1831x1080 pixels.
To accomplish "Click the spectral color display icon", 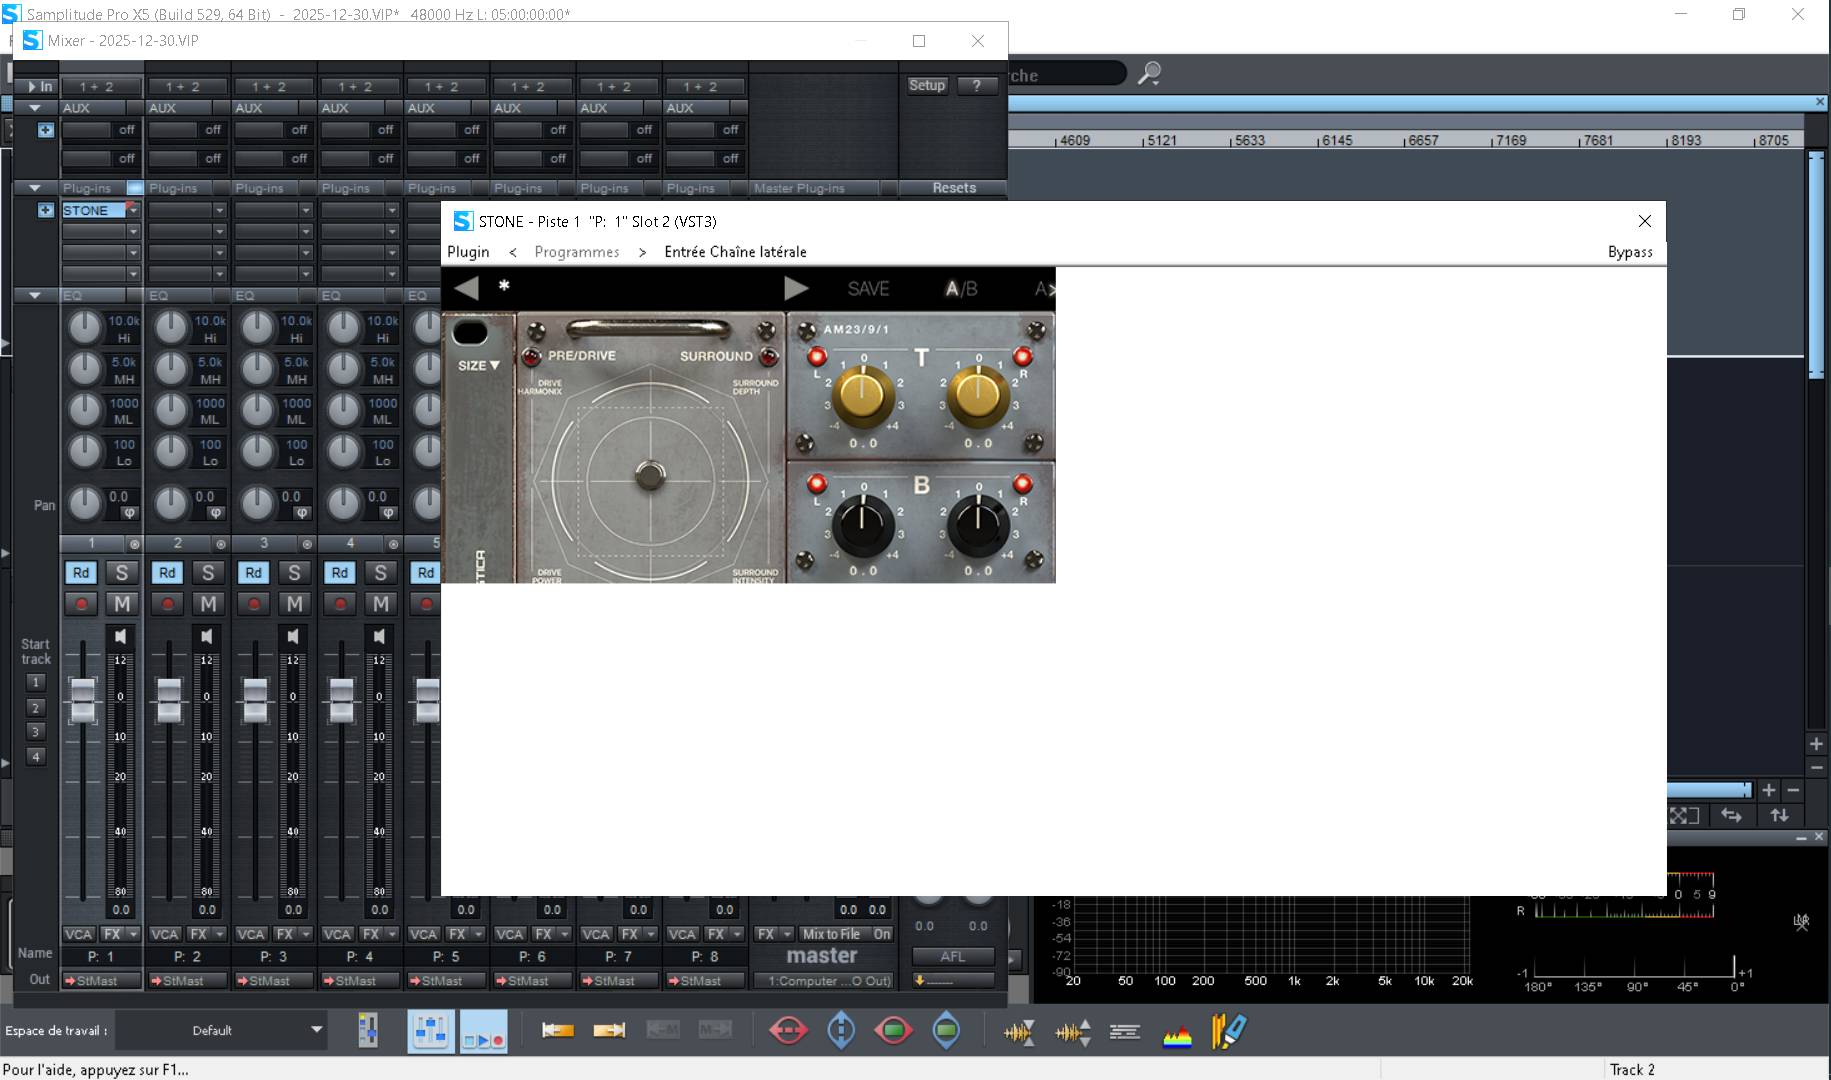I will [x=1177, y=1032].
